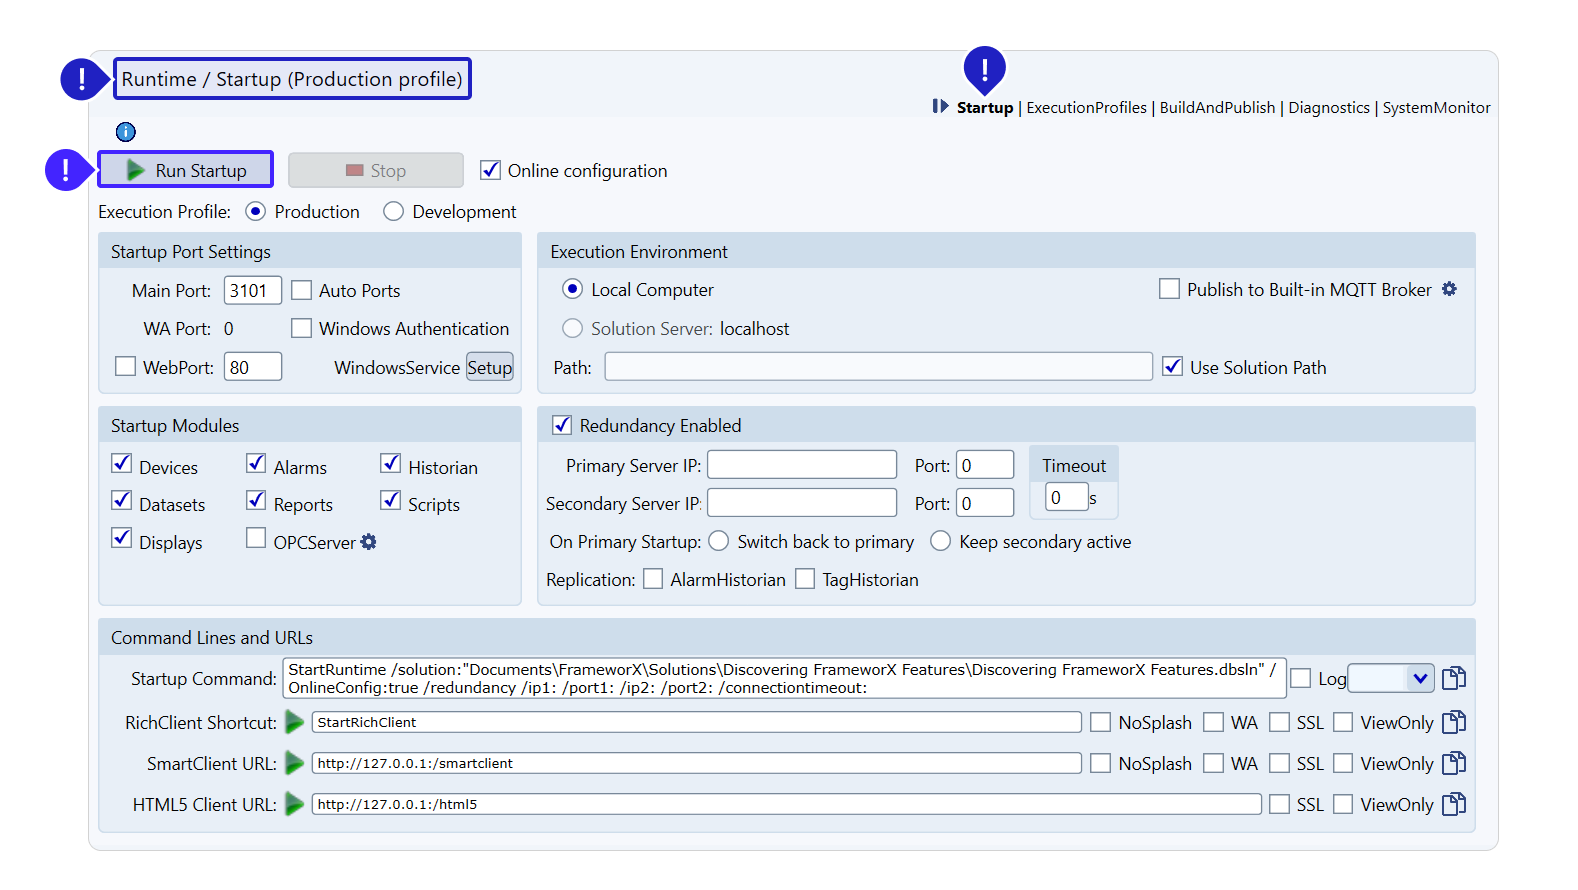This screenshot has width=1578, height=890.
Task: Click the SmartClient URL text field
Action: click(696, 763)
